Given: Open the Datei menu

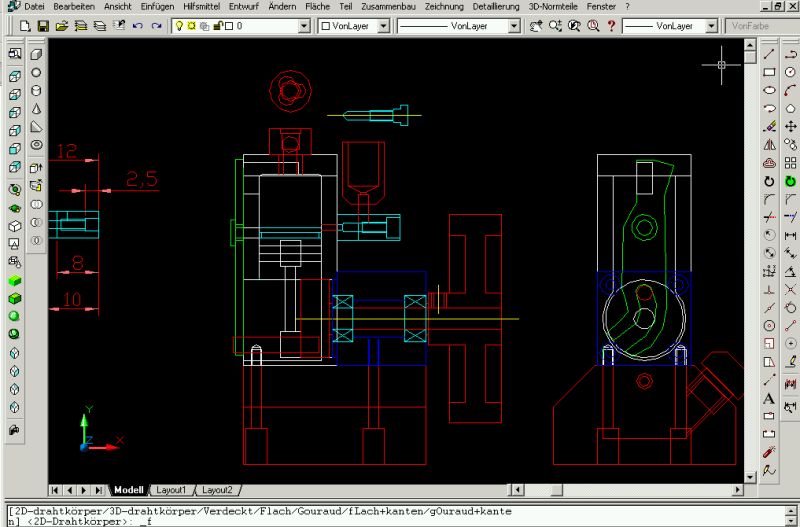Looking at the screenshot, I should click(34, 7).
